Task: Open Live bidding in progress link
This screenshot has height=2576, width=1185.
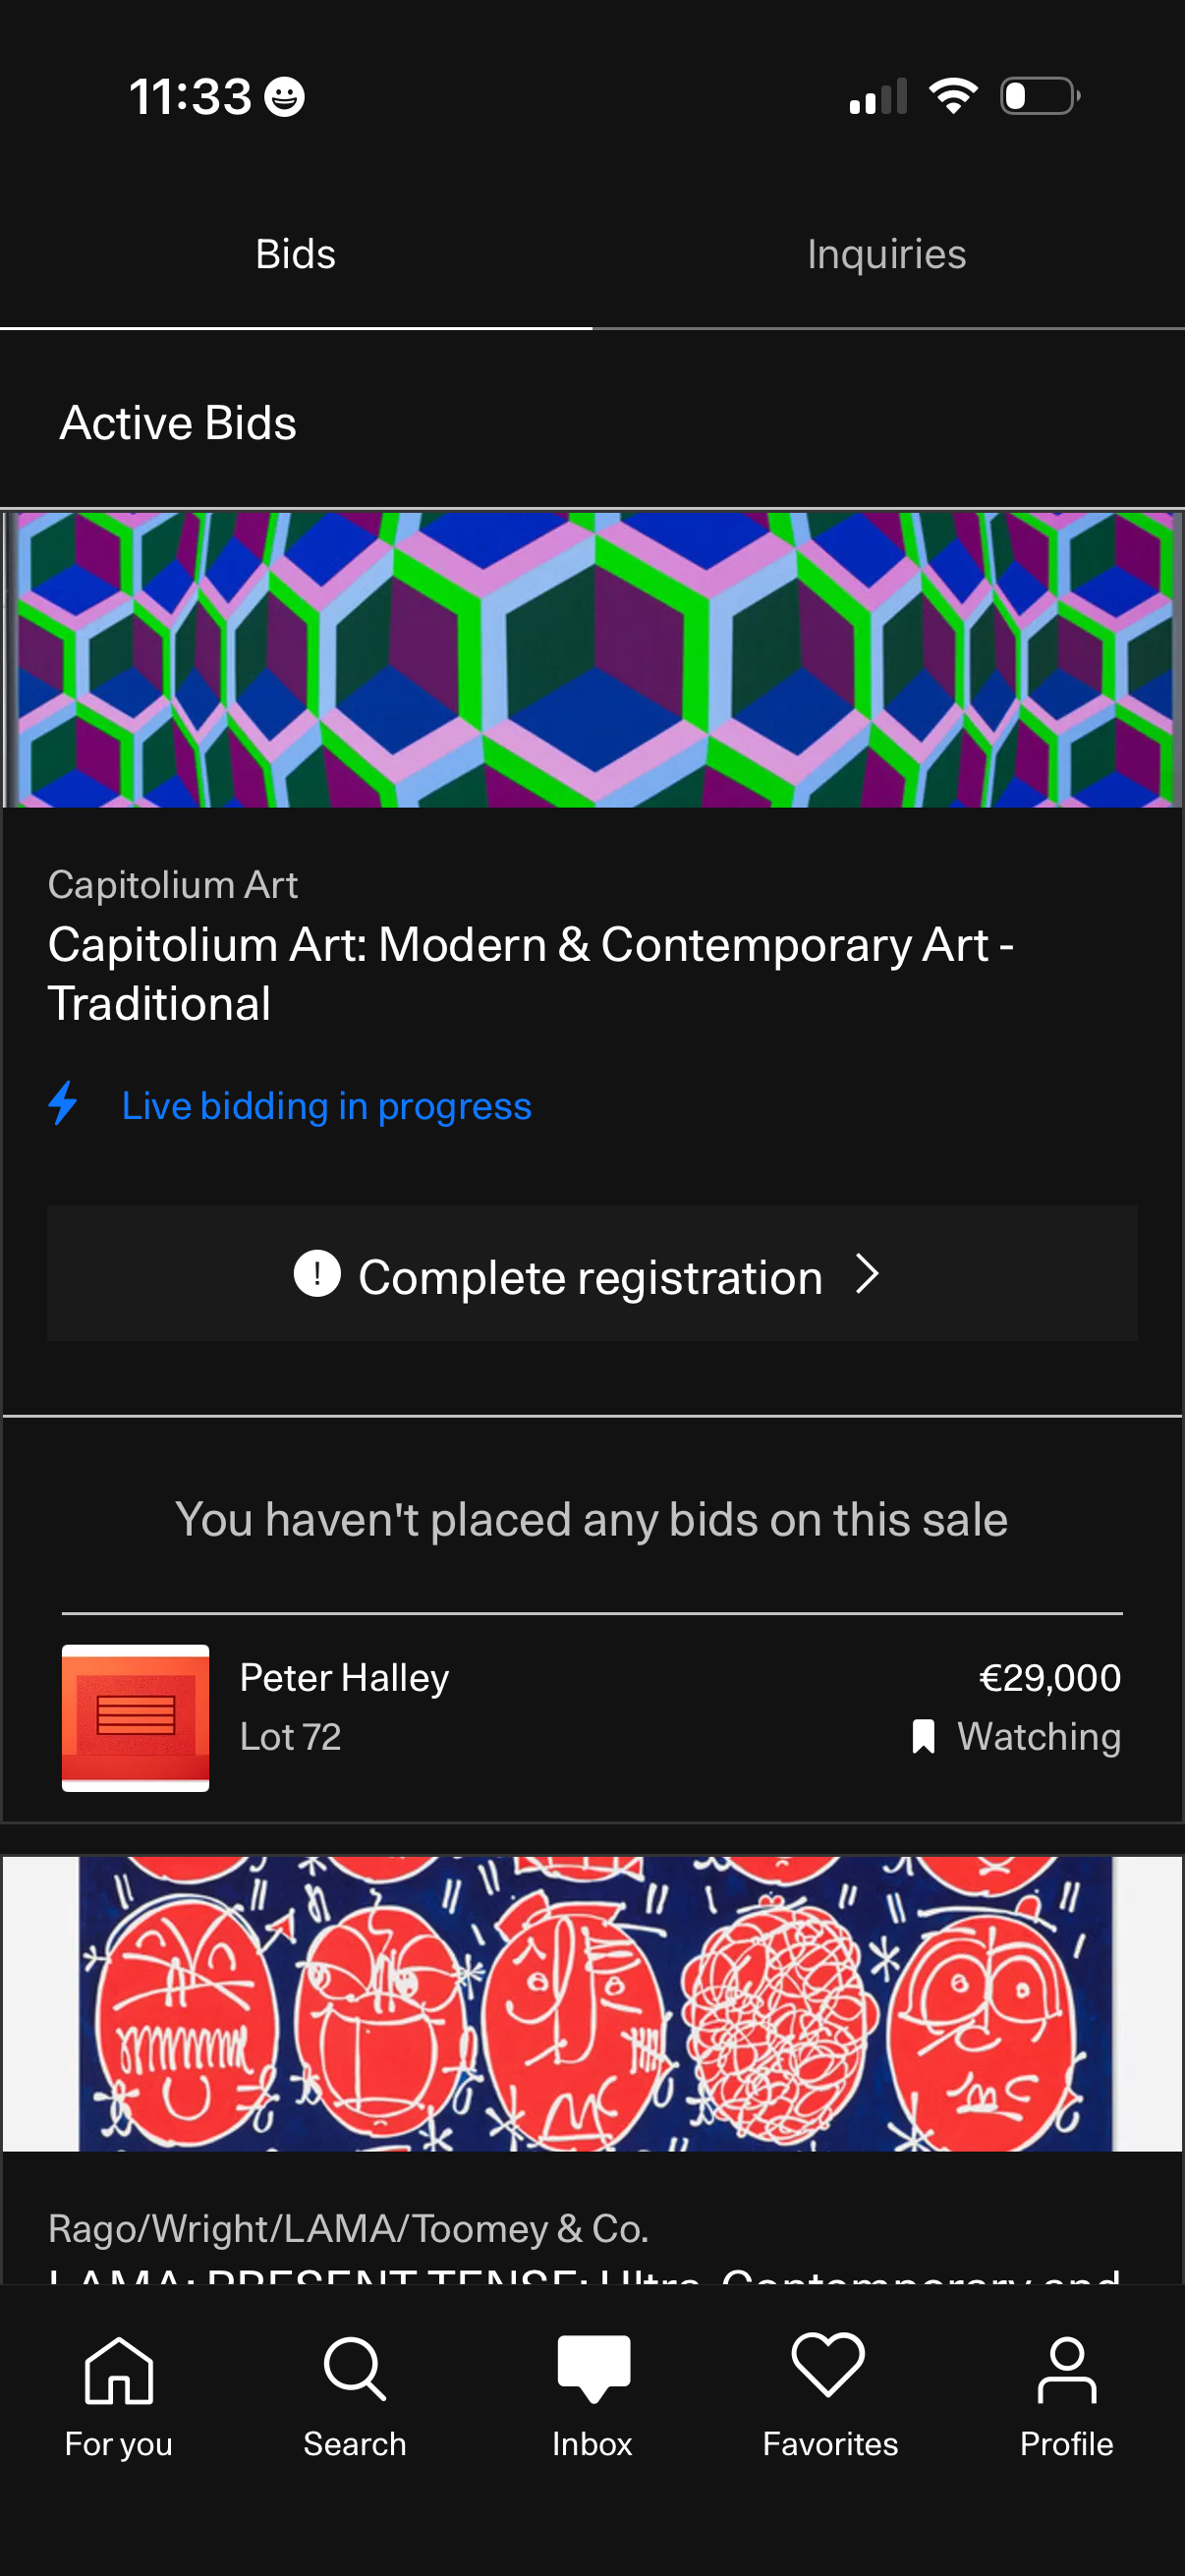Action: pyautogui.click(x=326, y=1106)
